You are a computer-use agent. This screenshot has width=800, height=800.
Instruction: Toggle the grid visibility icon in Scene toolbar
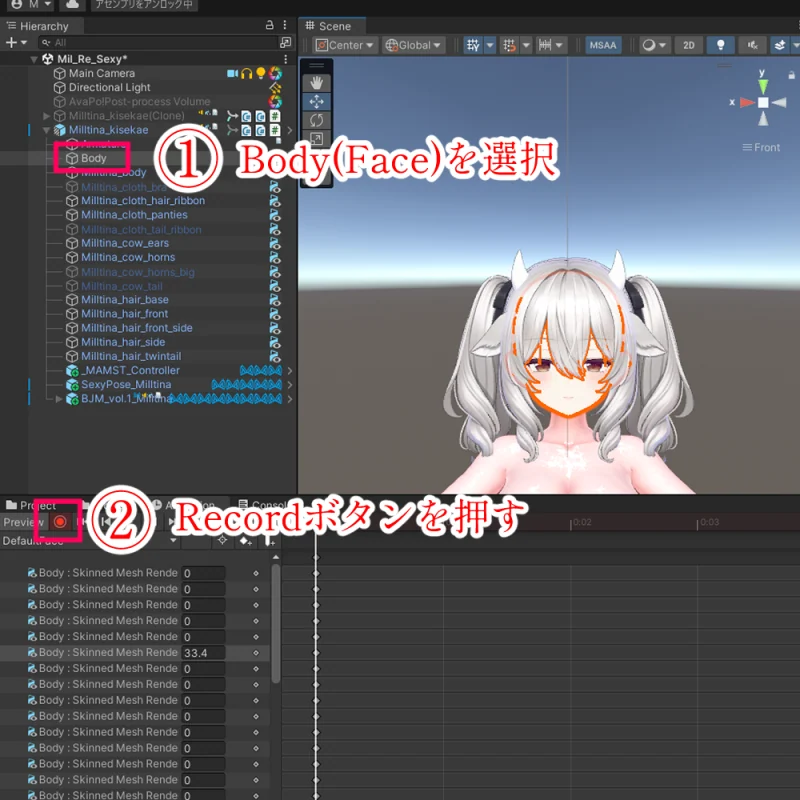pos(473,45)
